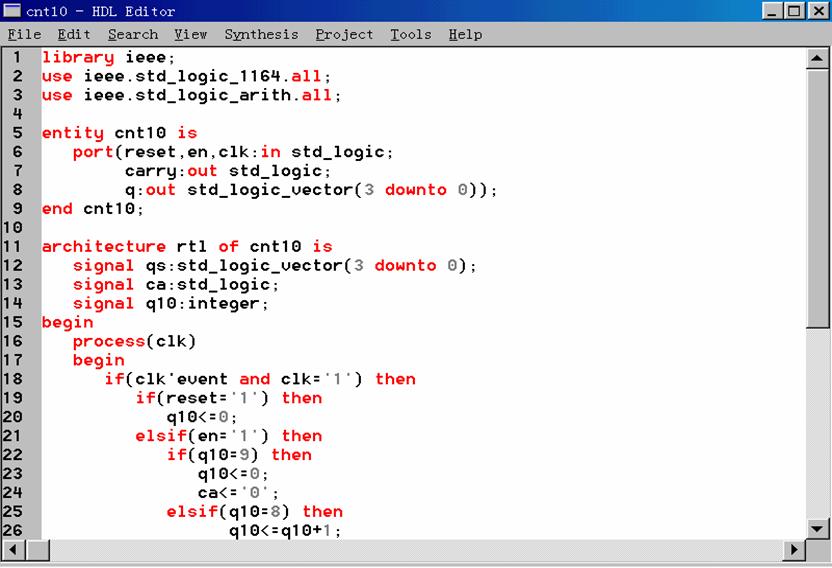Click the HDL Editor window system icon
Screen dimensions: 832x568
point(12,11)
